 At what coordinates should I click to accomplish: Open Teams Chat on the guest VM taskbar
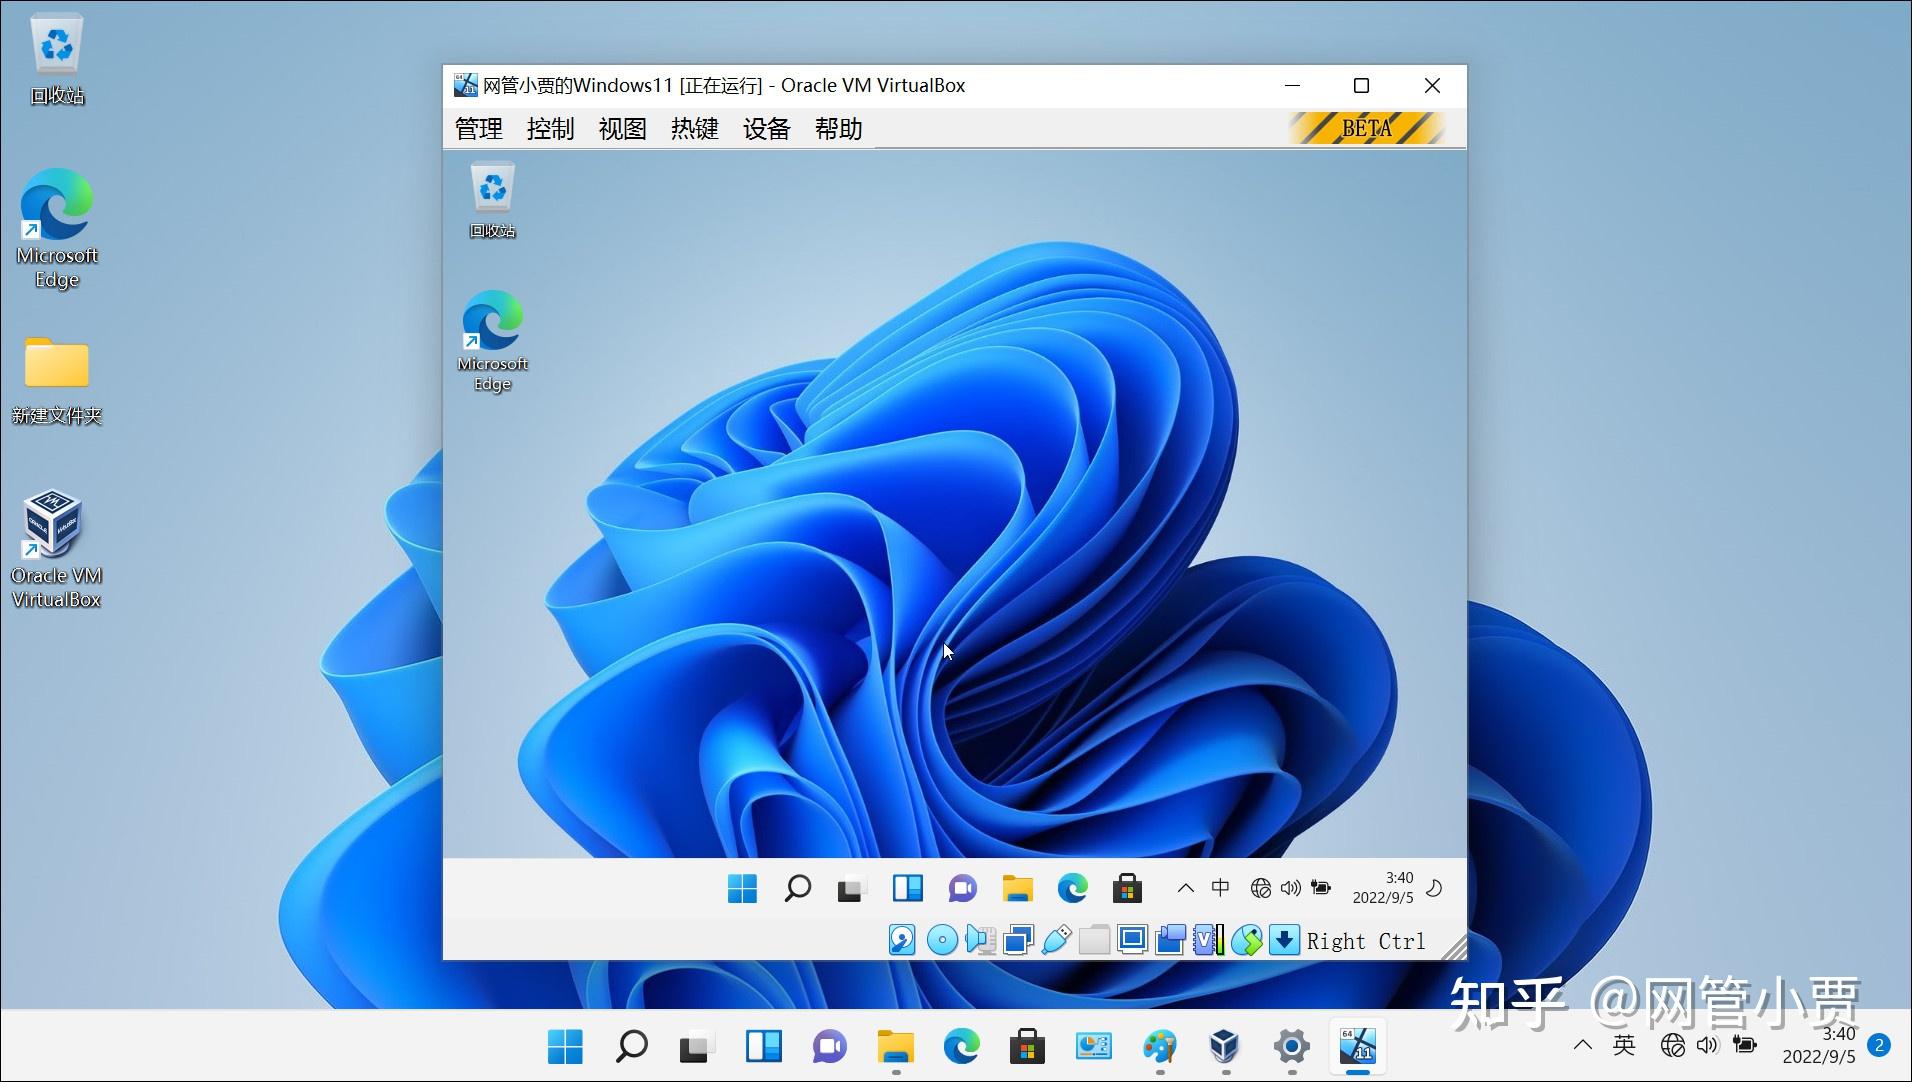pos(963,888)
